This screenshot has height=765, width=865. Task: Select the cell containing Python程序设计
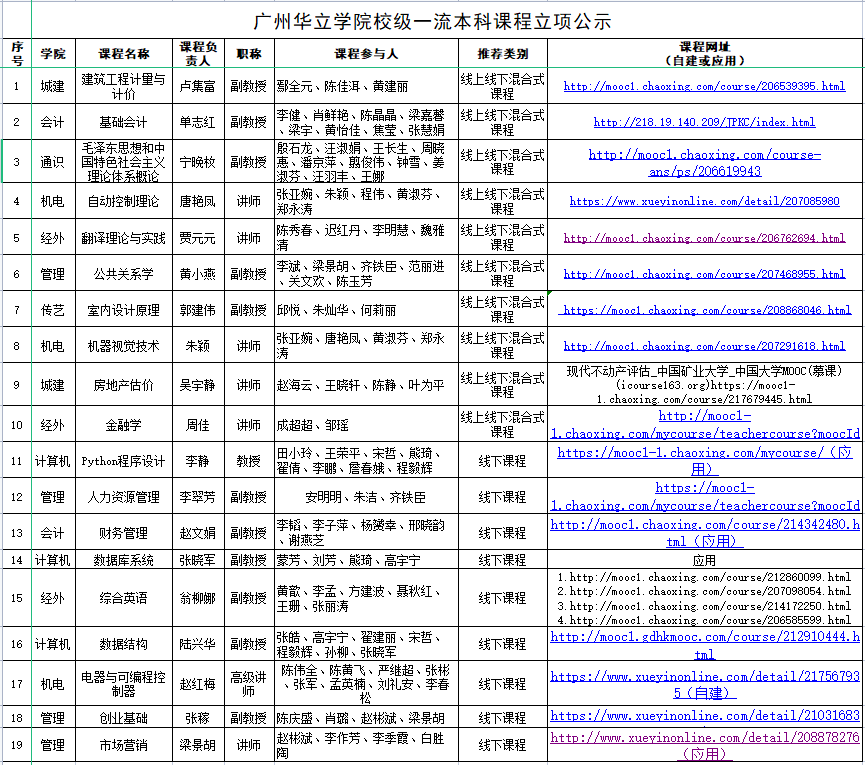point(124,462)
